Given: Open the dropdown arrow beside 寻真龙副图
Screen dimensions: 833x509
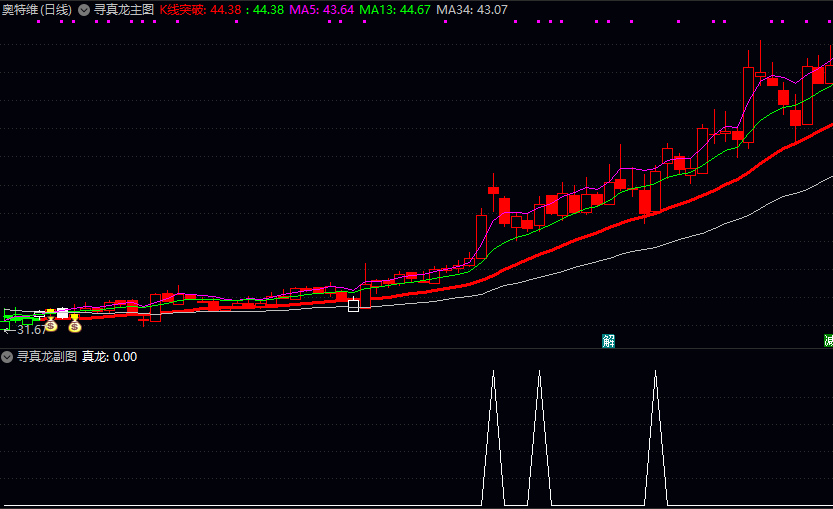Looking at the screenshot, I should point(7,357).
